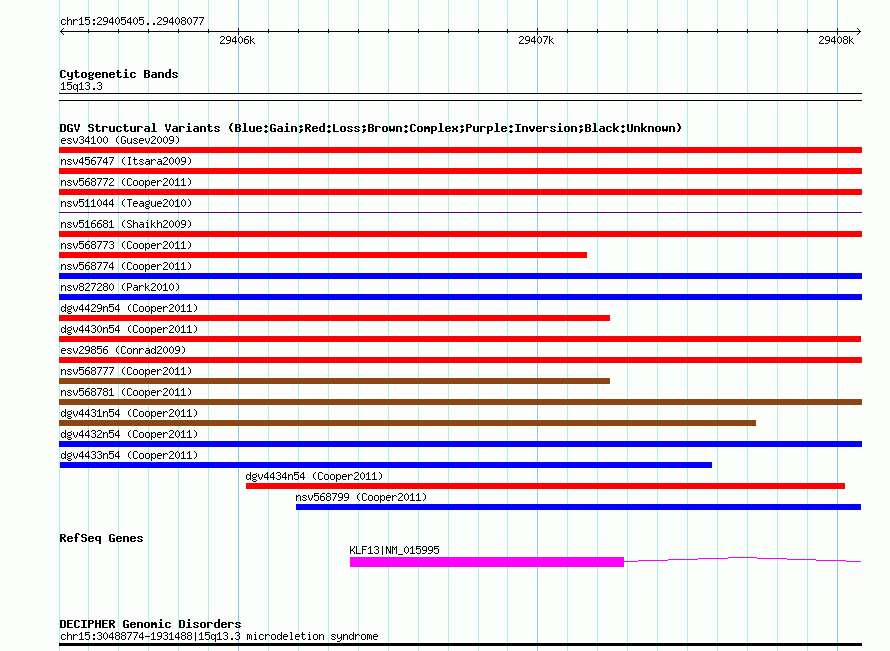
Task: Click the 29407k ruler position label
Action: point(536,40)
